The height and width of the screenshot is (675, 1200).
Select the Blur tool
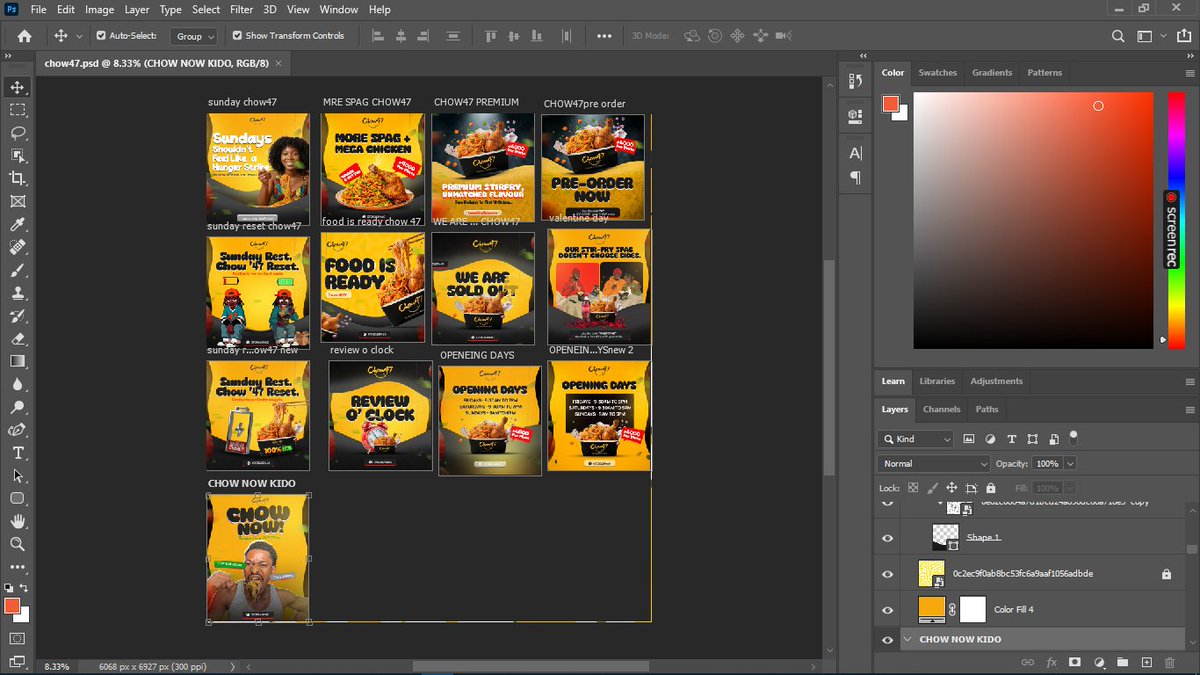coord(18,384)
